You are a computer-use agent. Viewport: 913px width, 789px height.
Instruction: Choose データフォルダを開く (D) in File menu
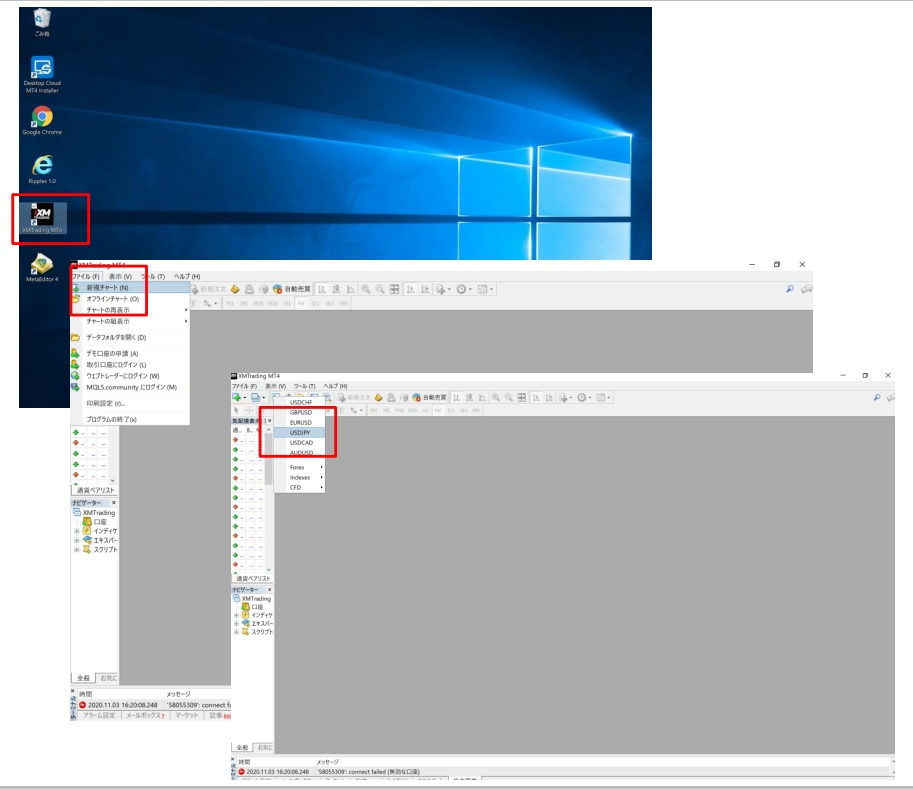point(130,338)
